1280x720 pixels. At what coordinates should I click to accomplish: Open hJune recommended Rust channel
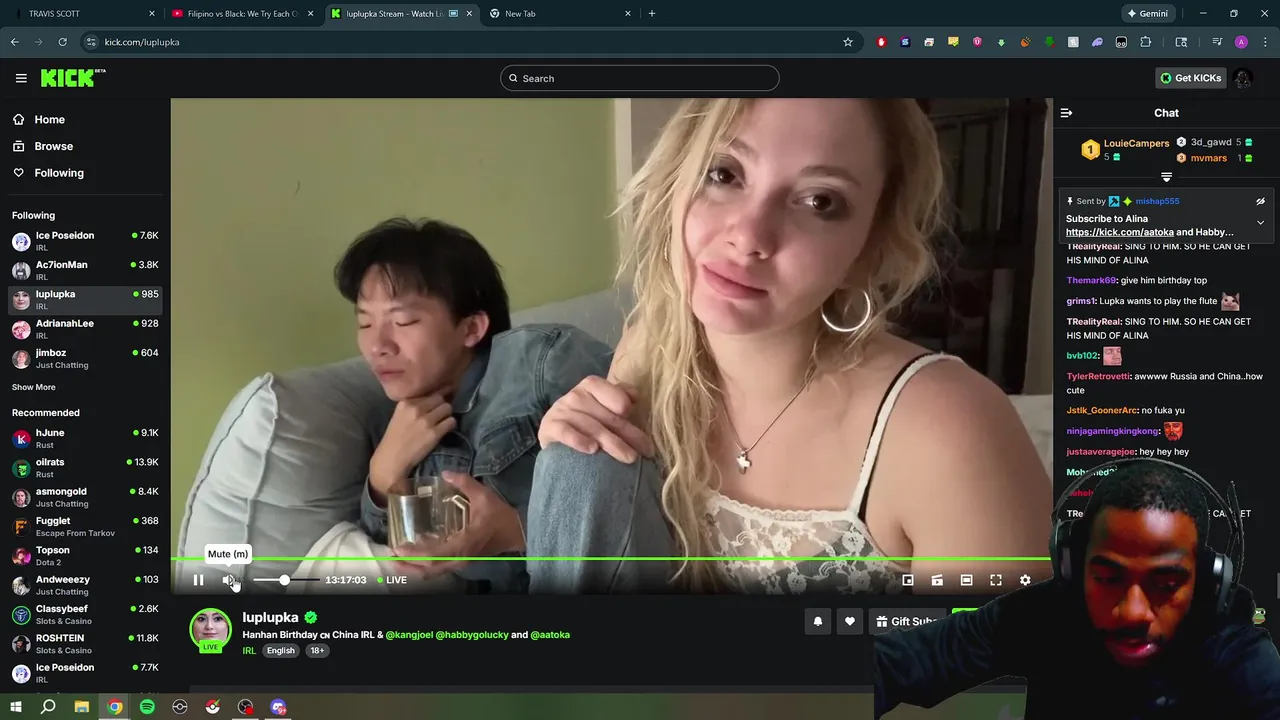tap(85, 438)
